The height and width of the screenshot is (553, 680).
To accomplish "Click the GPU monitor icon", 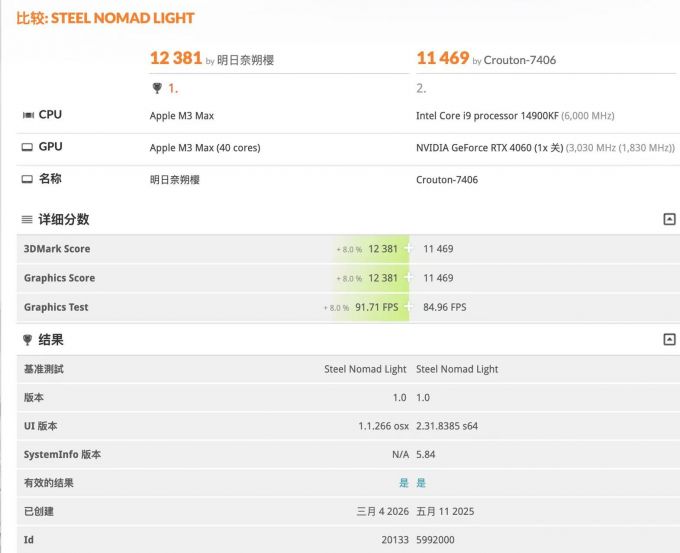I will click(x=27, y=147).
